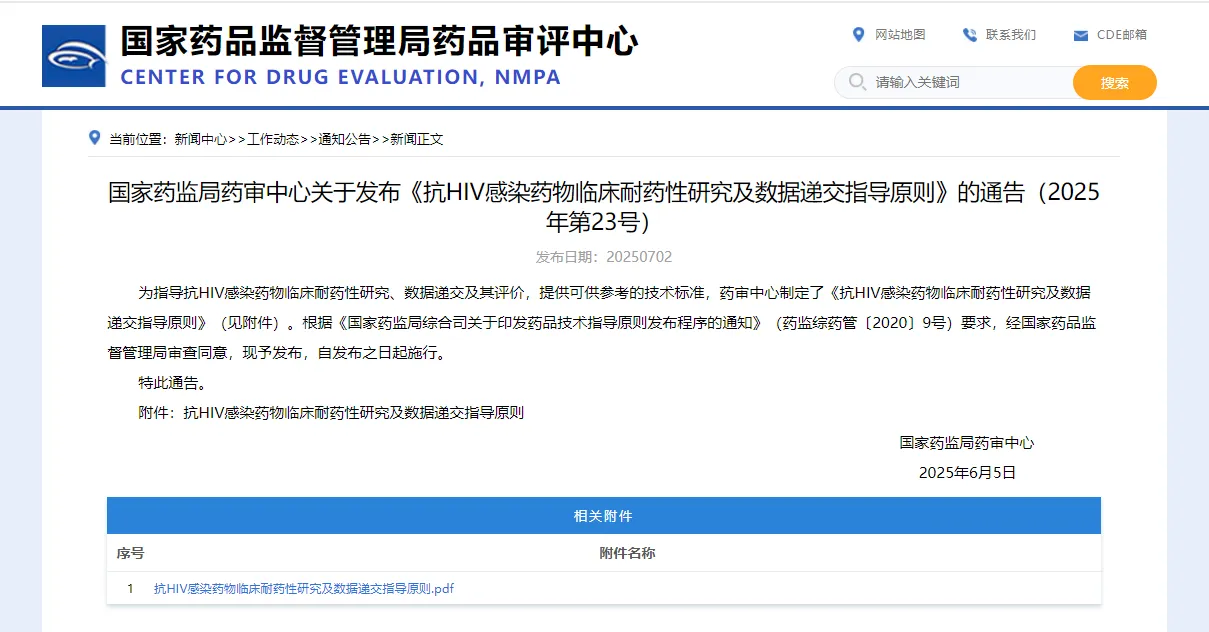Focus the 请输入关键词 search field
The width and height of the screenshot is (1209, 632).
tap(965, 82)
